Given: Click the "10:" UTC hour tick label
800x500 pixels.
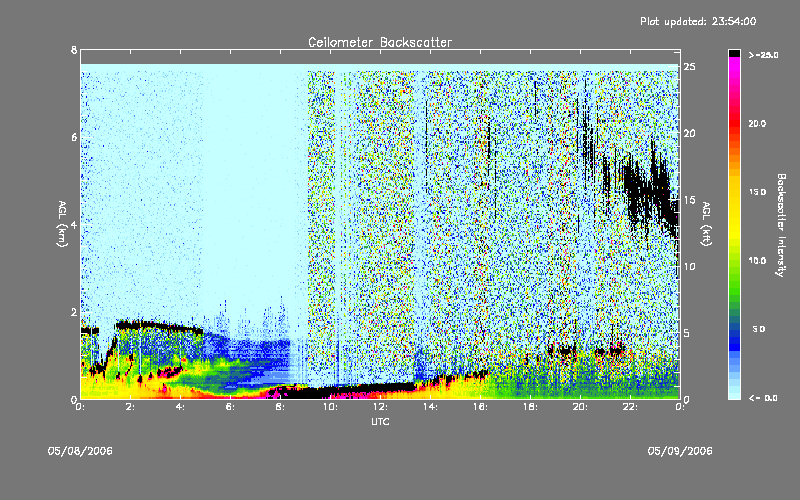Looking at the screenshot, I should [x=330, y=407].
